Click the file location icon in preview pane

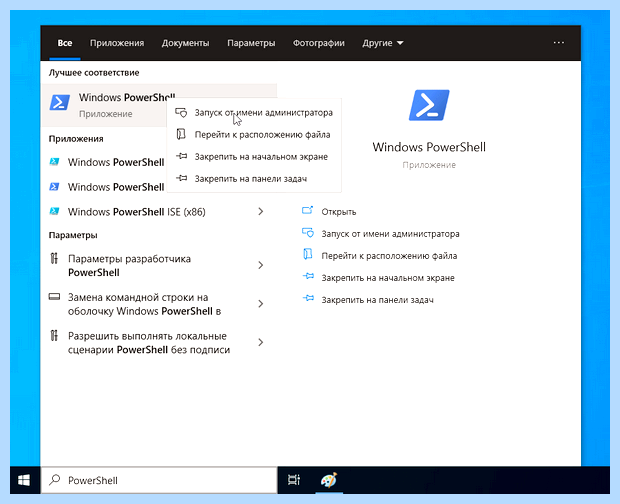click(x=308, y=254)
